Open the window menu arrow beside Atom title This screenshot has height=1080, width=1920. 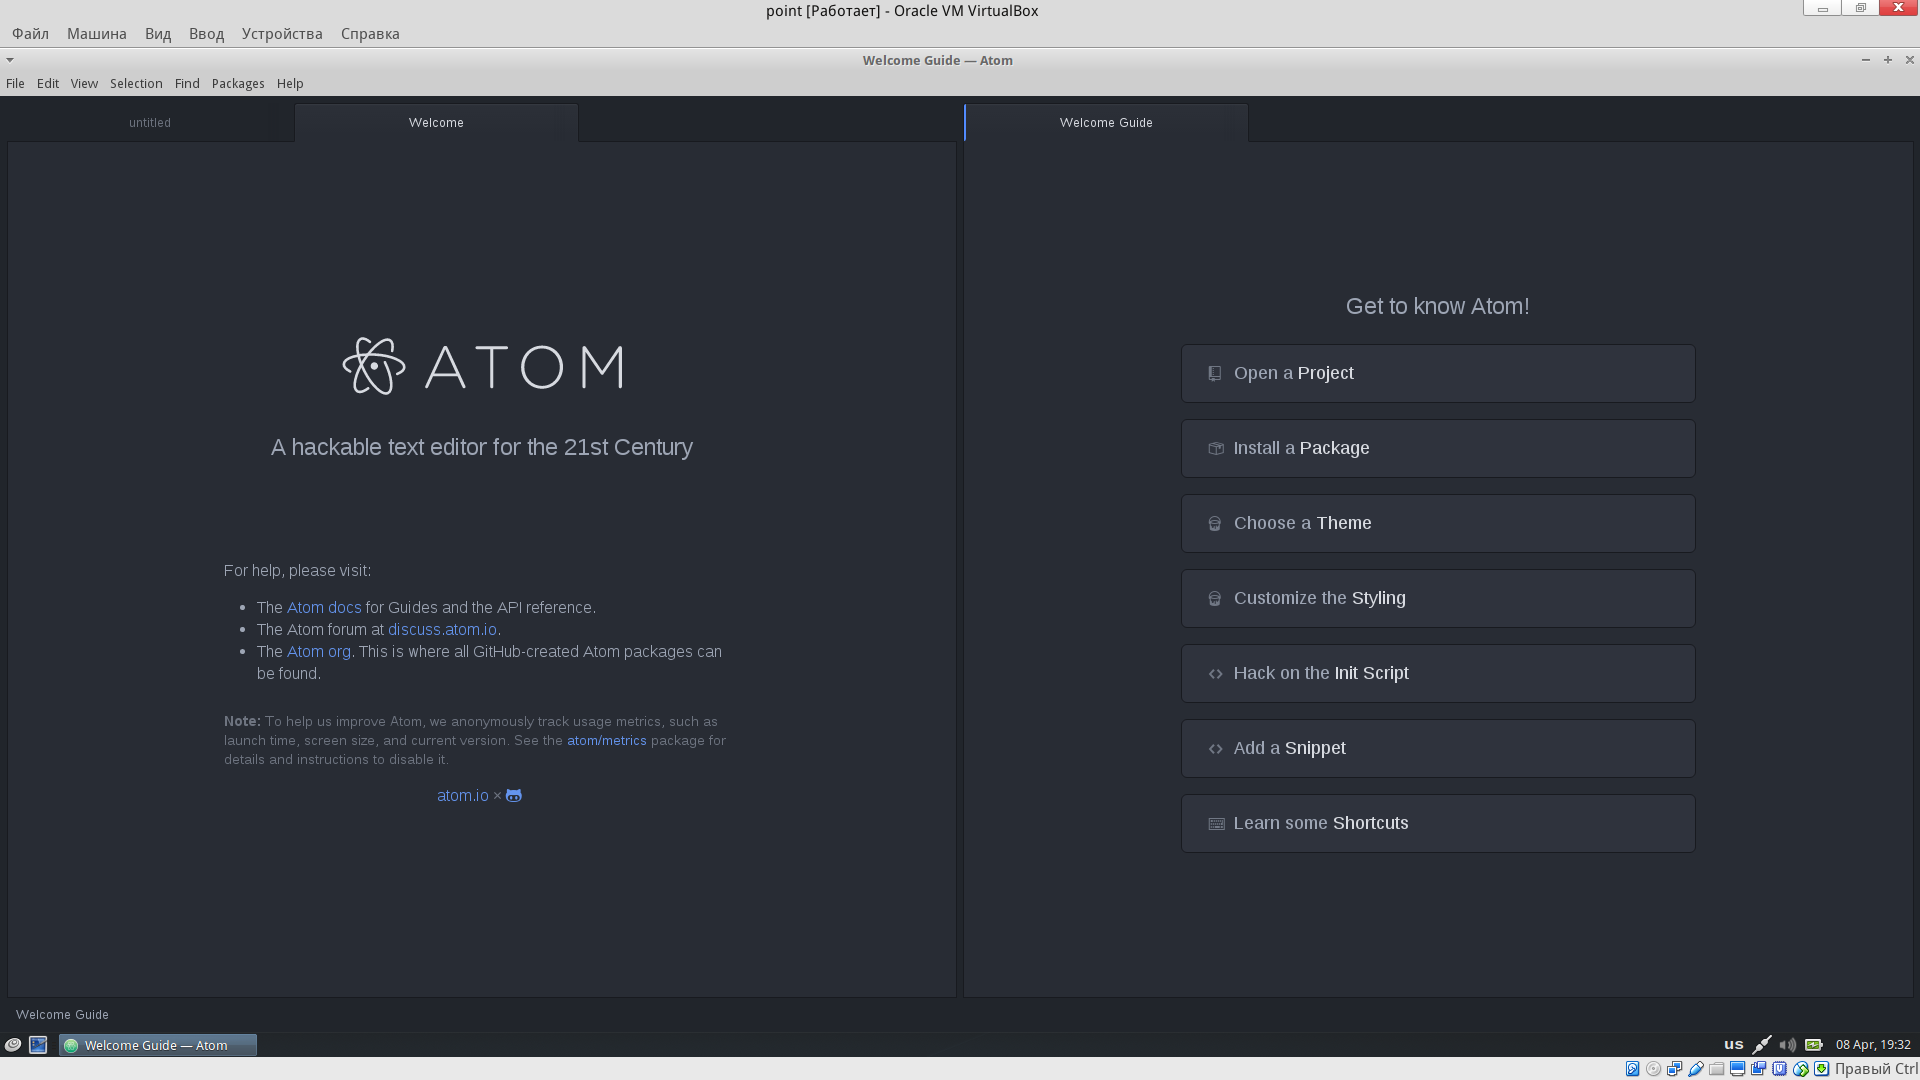click(10, 60)
